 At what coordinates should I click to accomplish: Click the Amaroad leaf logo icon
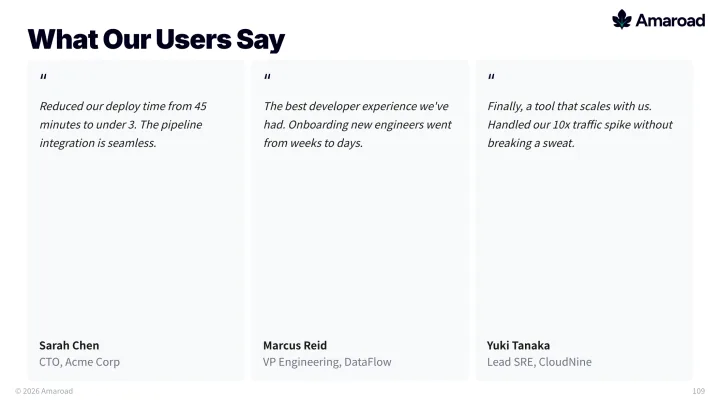point(622,19)
